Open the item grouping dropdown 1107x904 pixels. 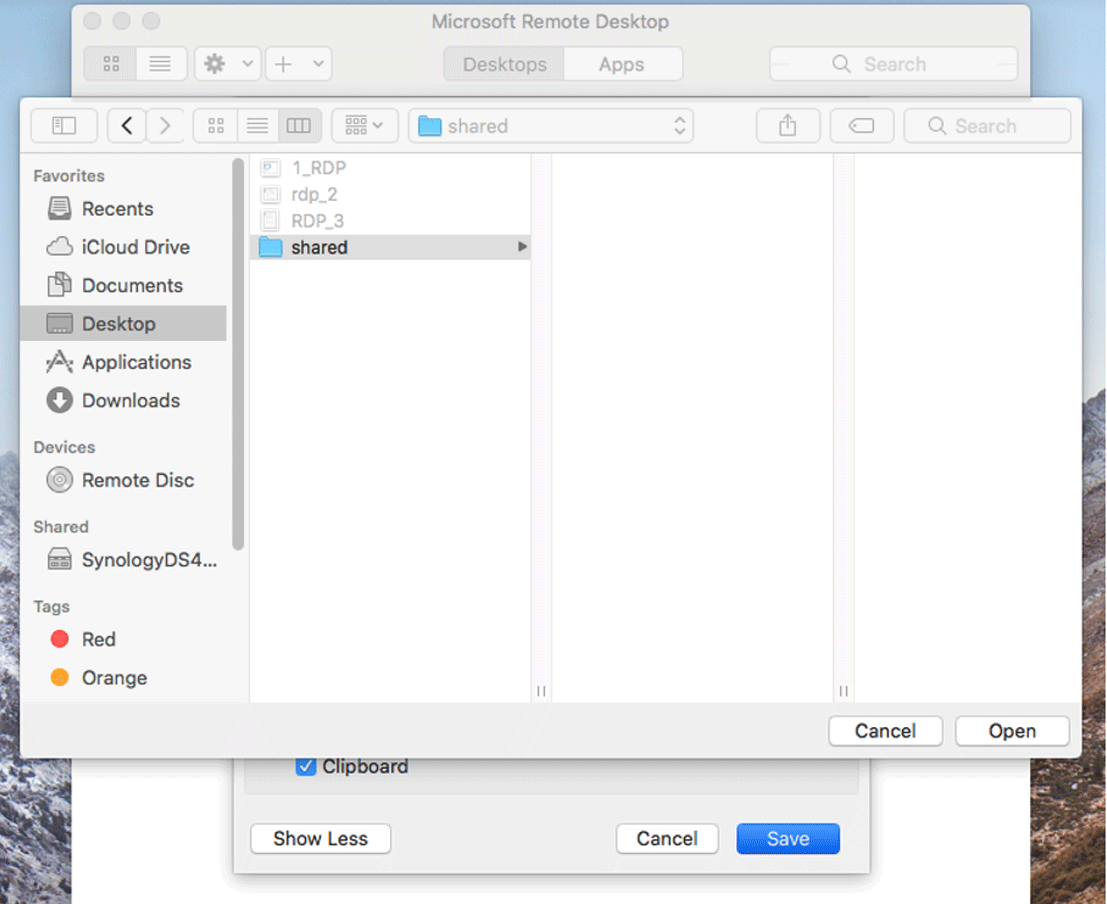[364, 126]
